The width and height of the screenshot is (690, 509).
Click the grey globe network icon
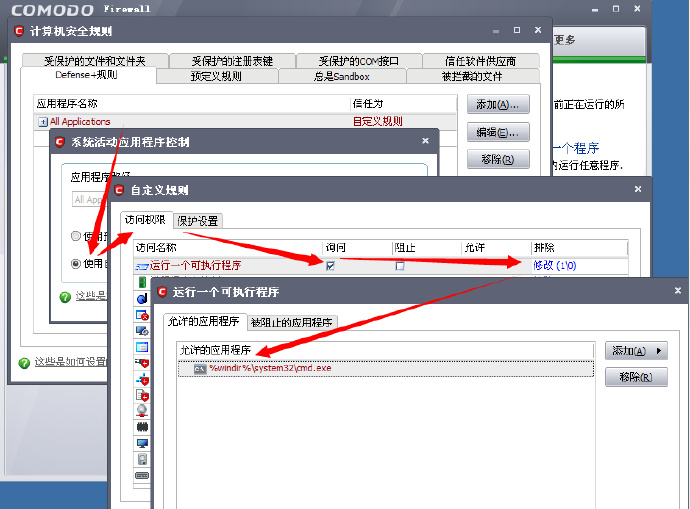pos(142,410)
